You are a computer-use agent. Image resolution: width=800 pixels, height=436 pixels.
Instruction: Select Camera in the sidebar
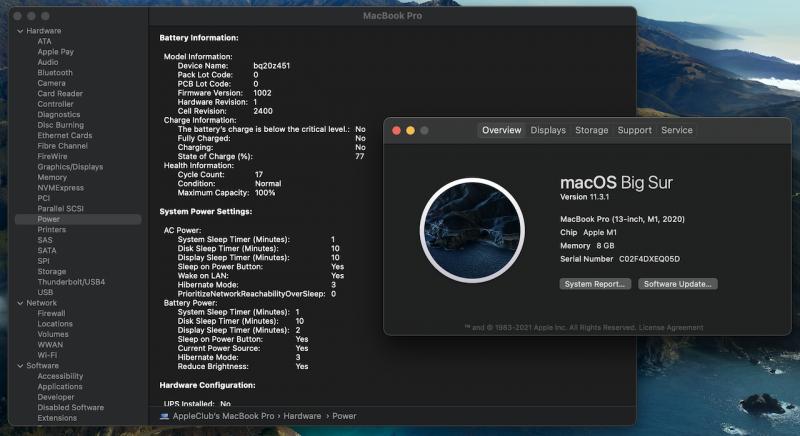coord(51,83)
